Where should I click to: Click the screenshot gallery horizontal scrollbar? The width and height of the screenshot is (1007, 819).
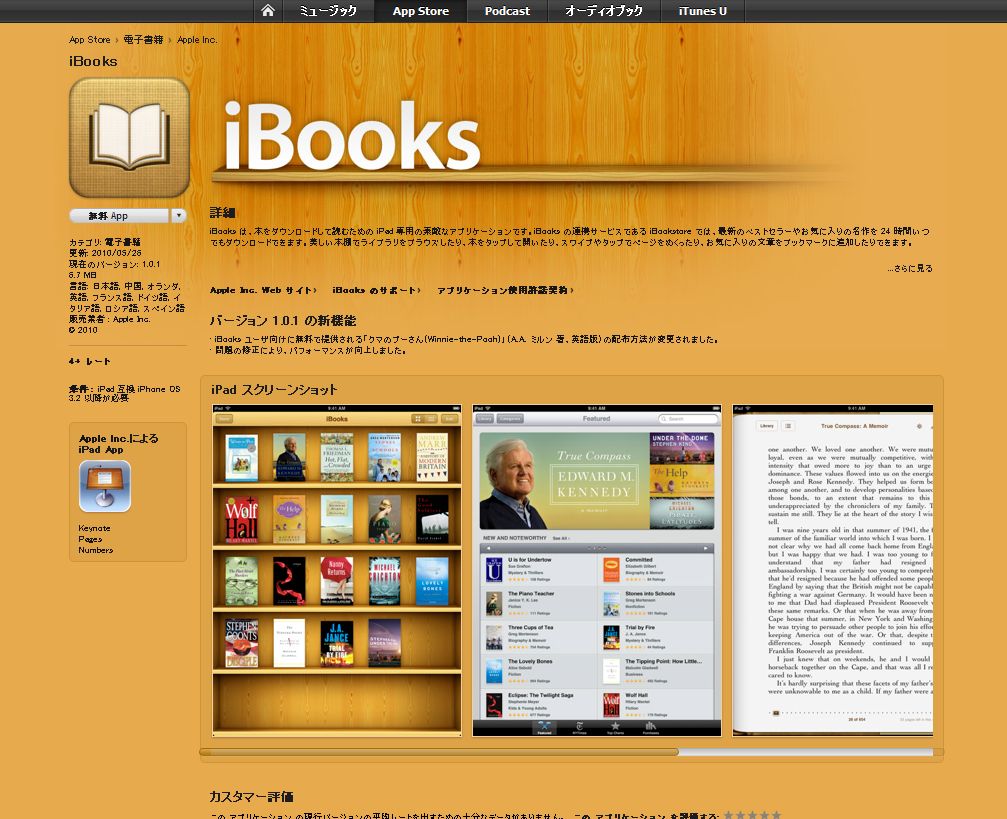439,752
